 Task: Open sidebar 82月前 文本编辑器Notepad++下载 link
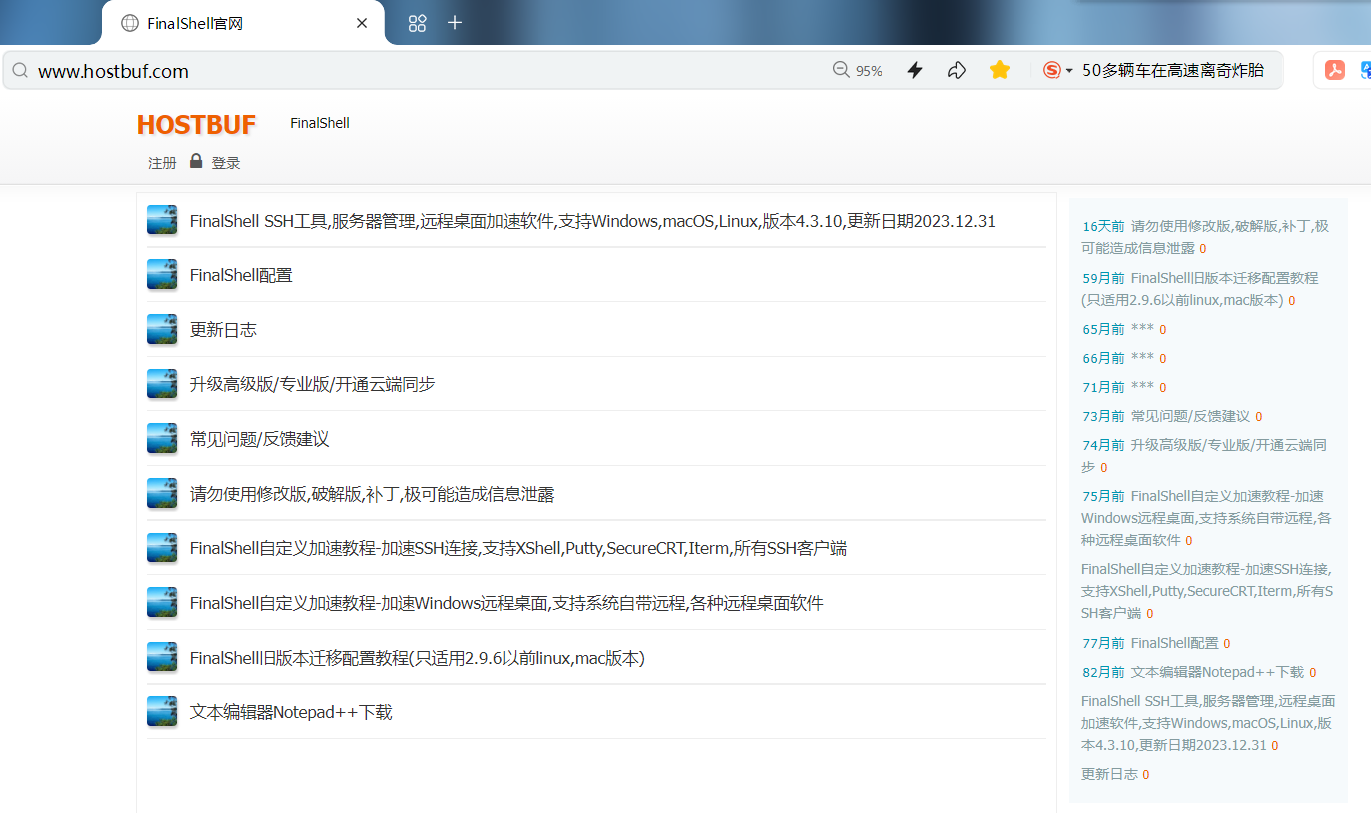pos(1217,672)
